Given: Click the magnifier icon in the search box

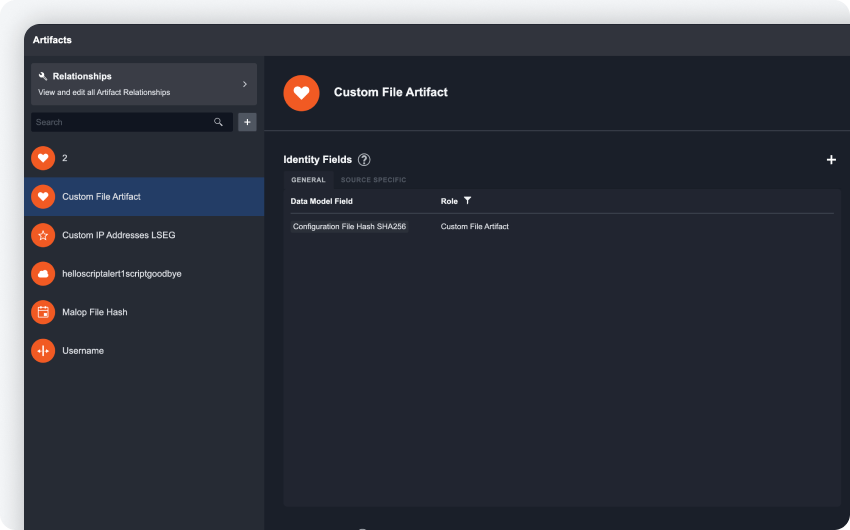Looking at the screenshot, I should 218,122.
